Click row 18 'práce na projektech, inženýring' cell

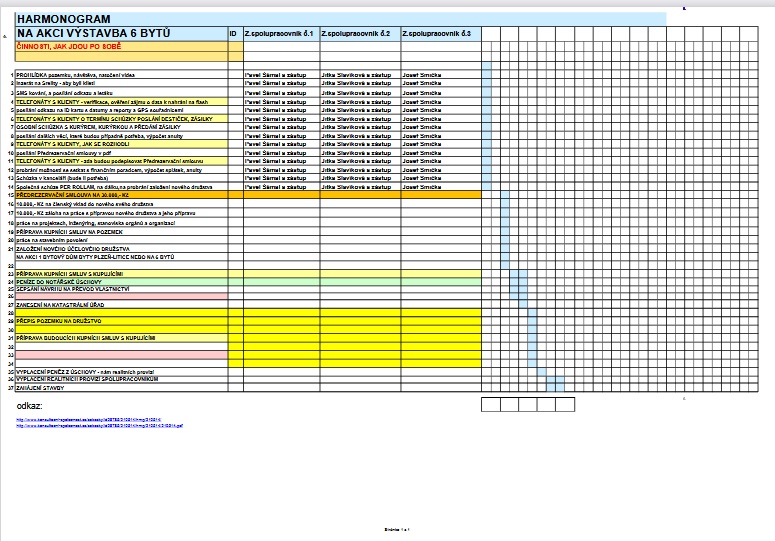tap(122, 223)
